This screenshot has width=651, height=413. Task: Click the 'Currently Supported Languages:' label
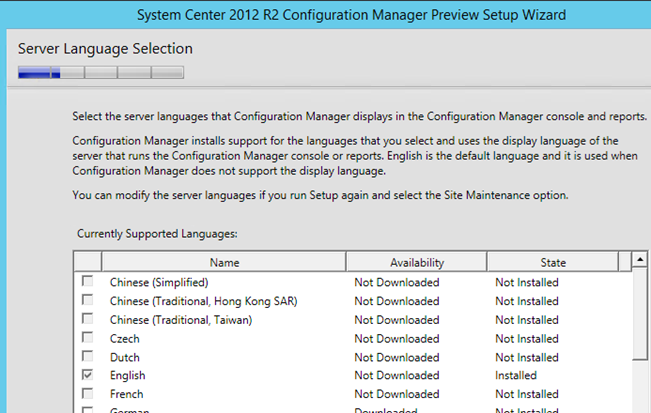click(157, 234)
